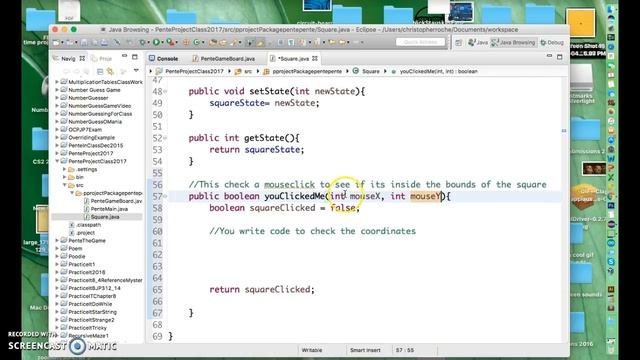Screen dimensions: 640x360
Task: Expand the PenteTheGame project
Action: click(x=57, y=240)
